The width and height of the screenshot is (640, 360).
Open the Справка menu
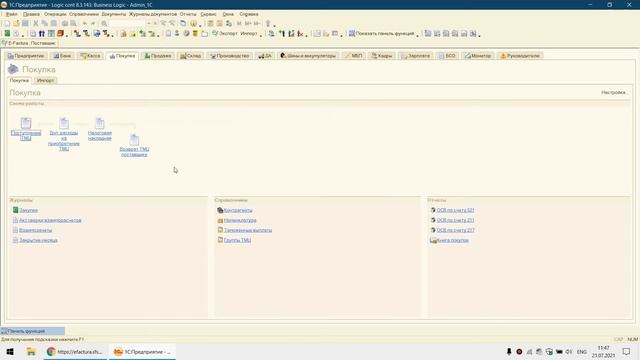pos(249,14)
